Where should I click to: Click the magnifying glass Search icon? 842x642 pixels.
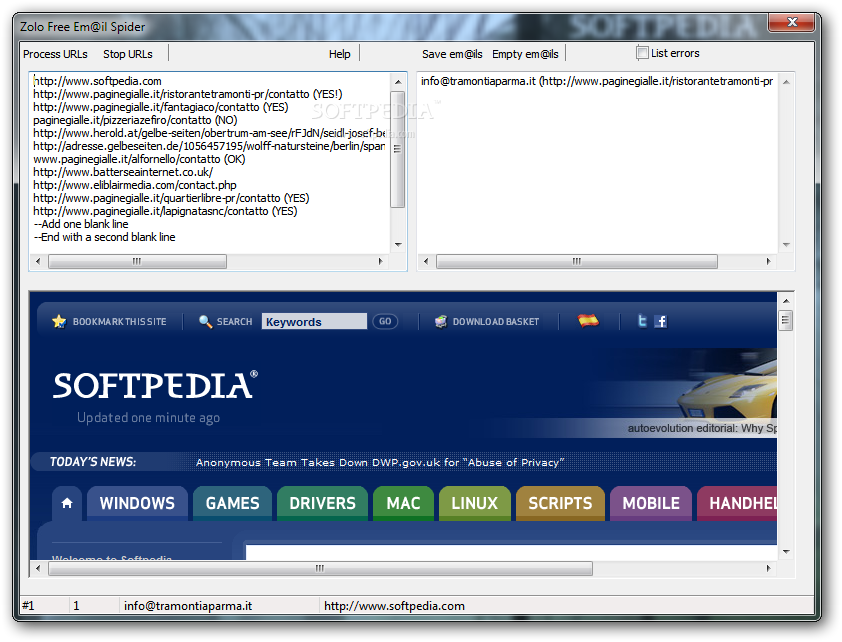tap(205, 321)
